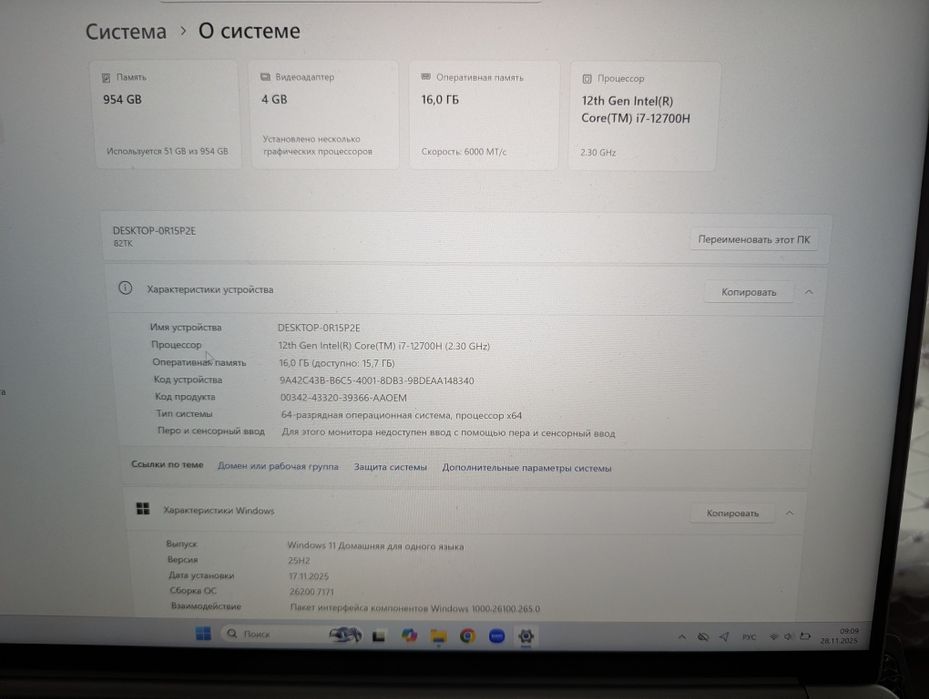The height and width of the screenshot is (699, 929).
Task: Click the device name value DESKTOP-0R15P2E in specs
Action: (319, 328)
